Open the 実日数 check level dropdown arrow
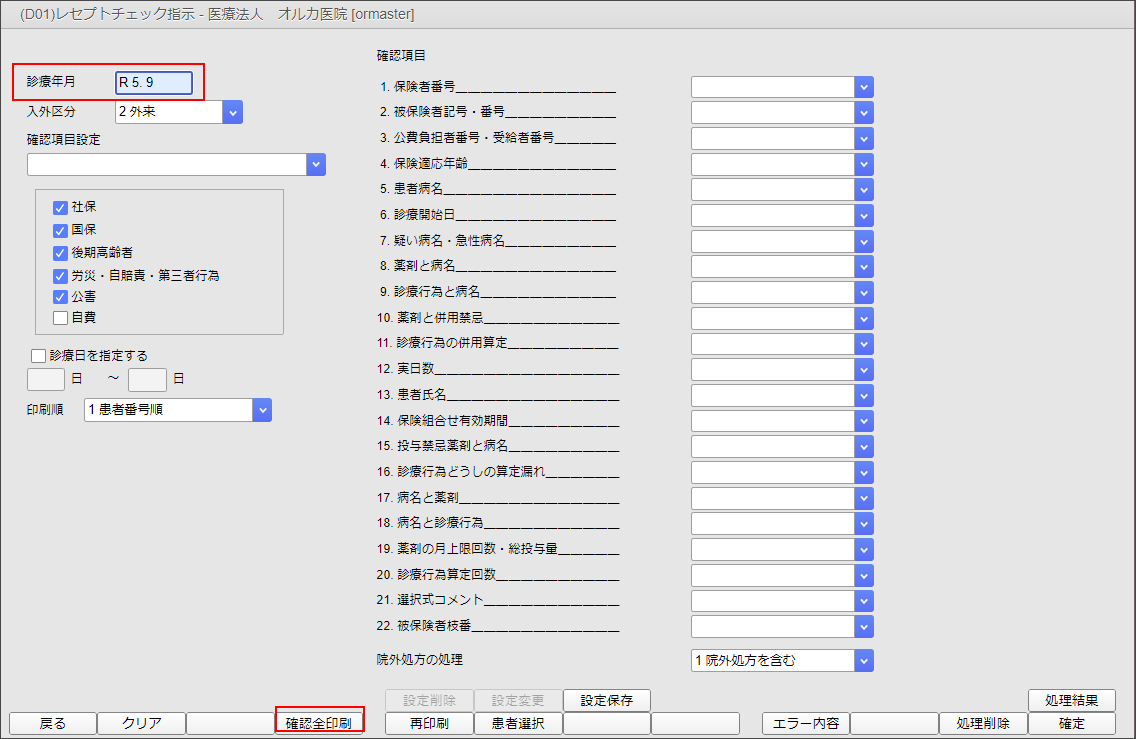Screen dimensions: 1136x739 coord(864,368)
